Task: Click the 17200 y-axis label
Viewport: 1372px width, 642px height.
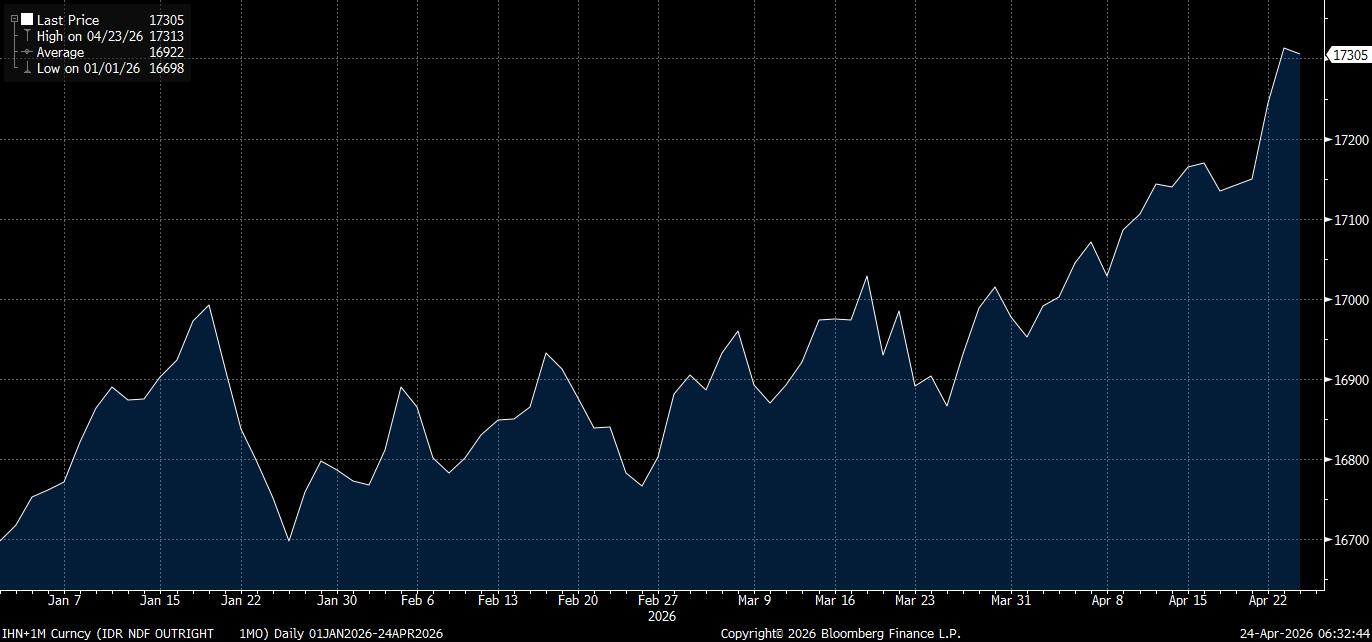Action: click(1349, 140)
